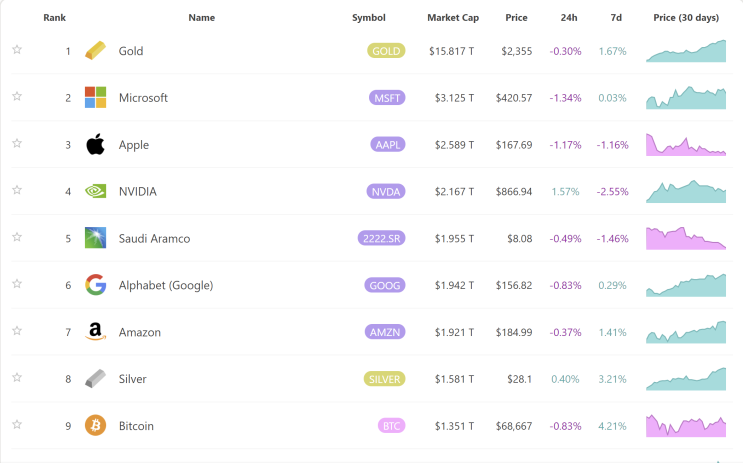Click the Saudi Aramco logo
Viewport: 743px width, 463px height.
95,238
